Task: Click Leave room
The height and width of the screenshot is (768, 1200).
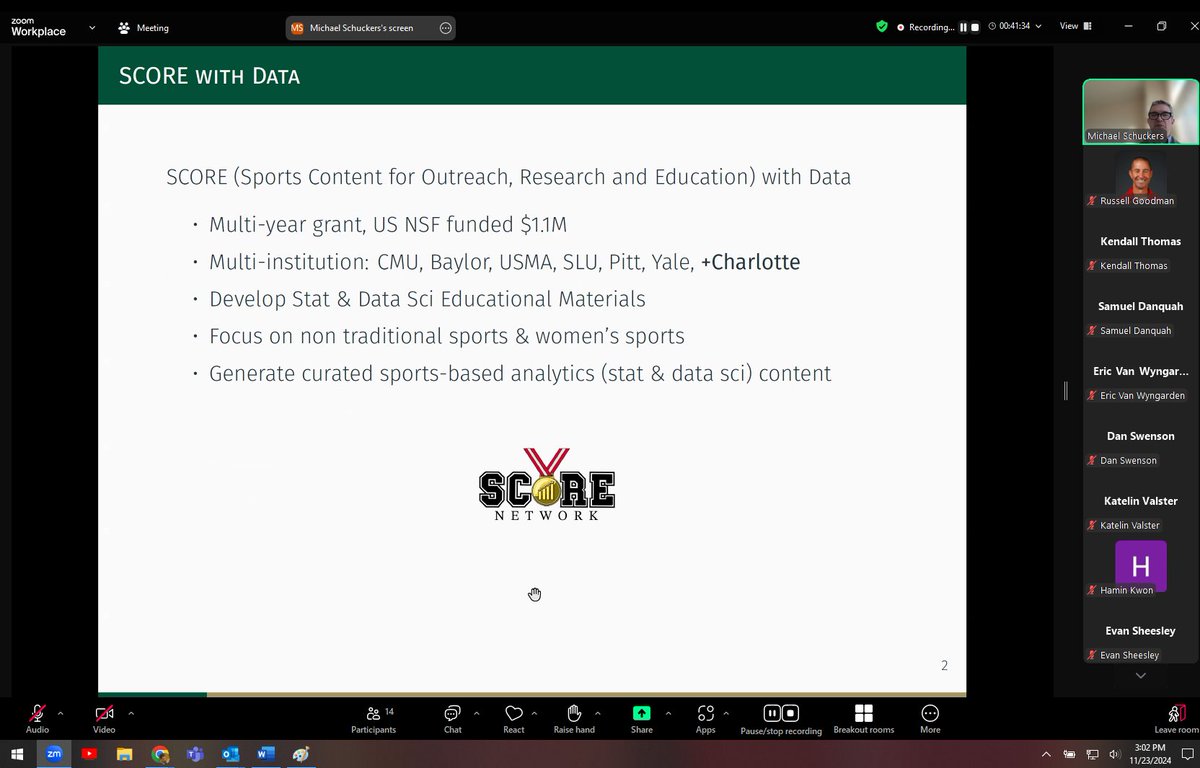Action: coord(1176,718)
